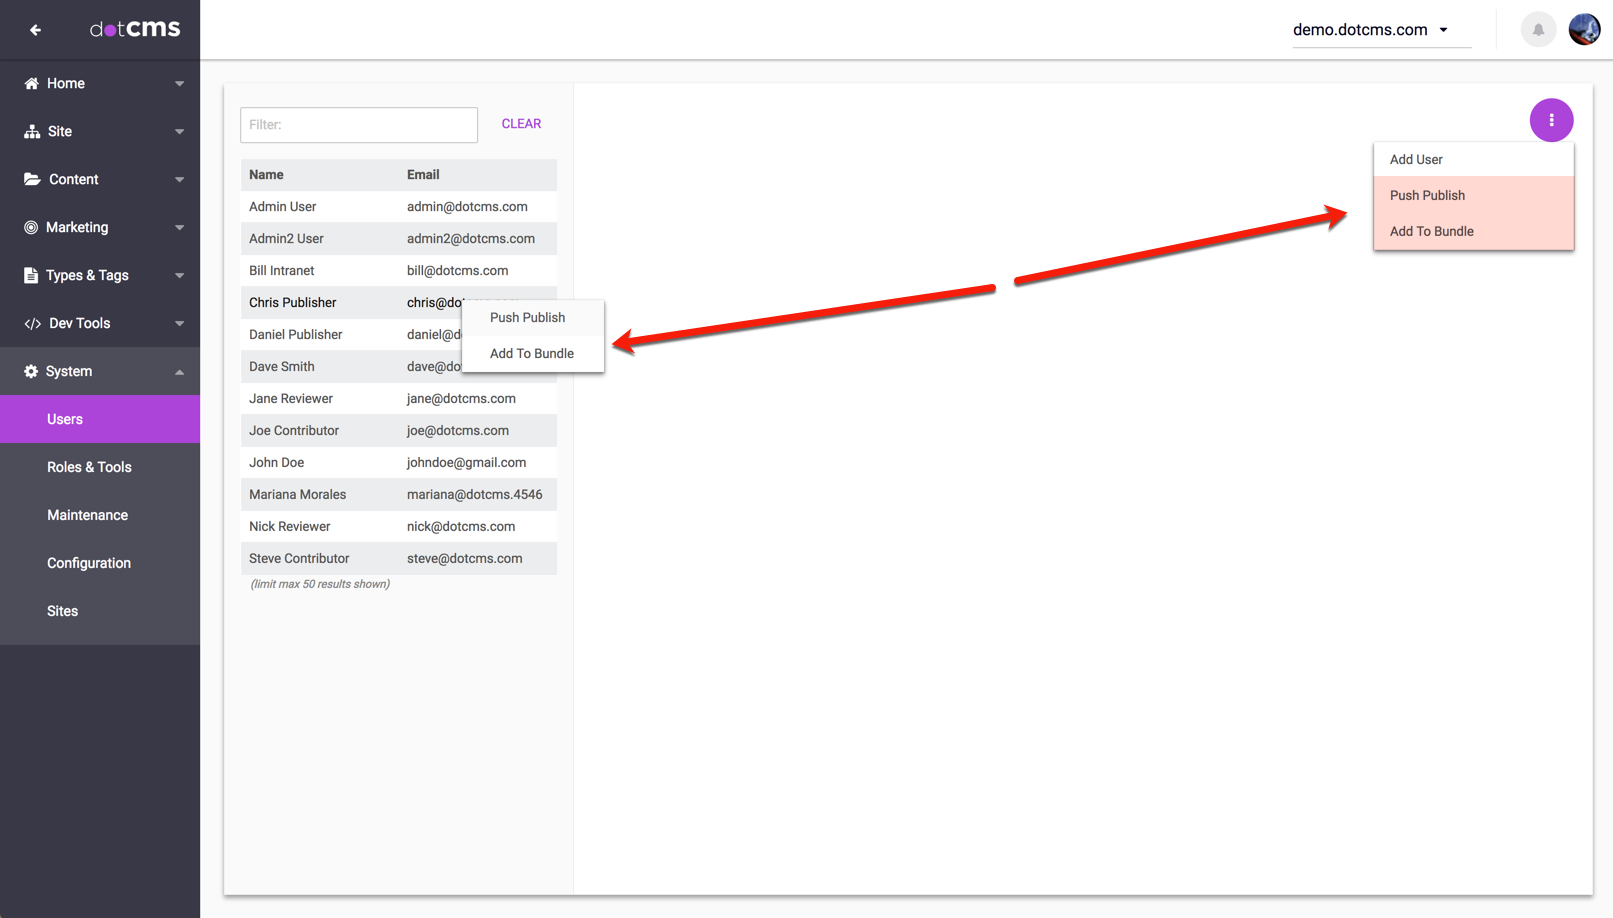Viewport: 1613px width, 918px height.
Task: Open Roles & Tools in sidebar
Action: tap(89, 467)
